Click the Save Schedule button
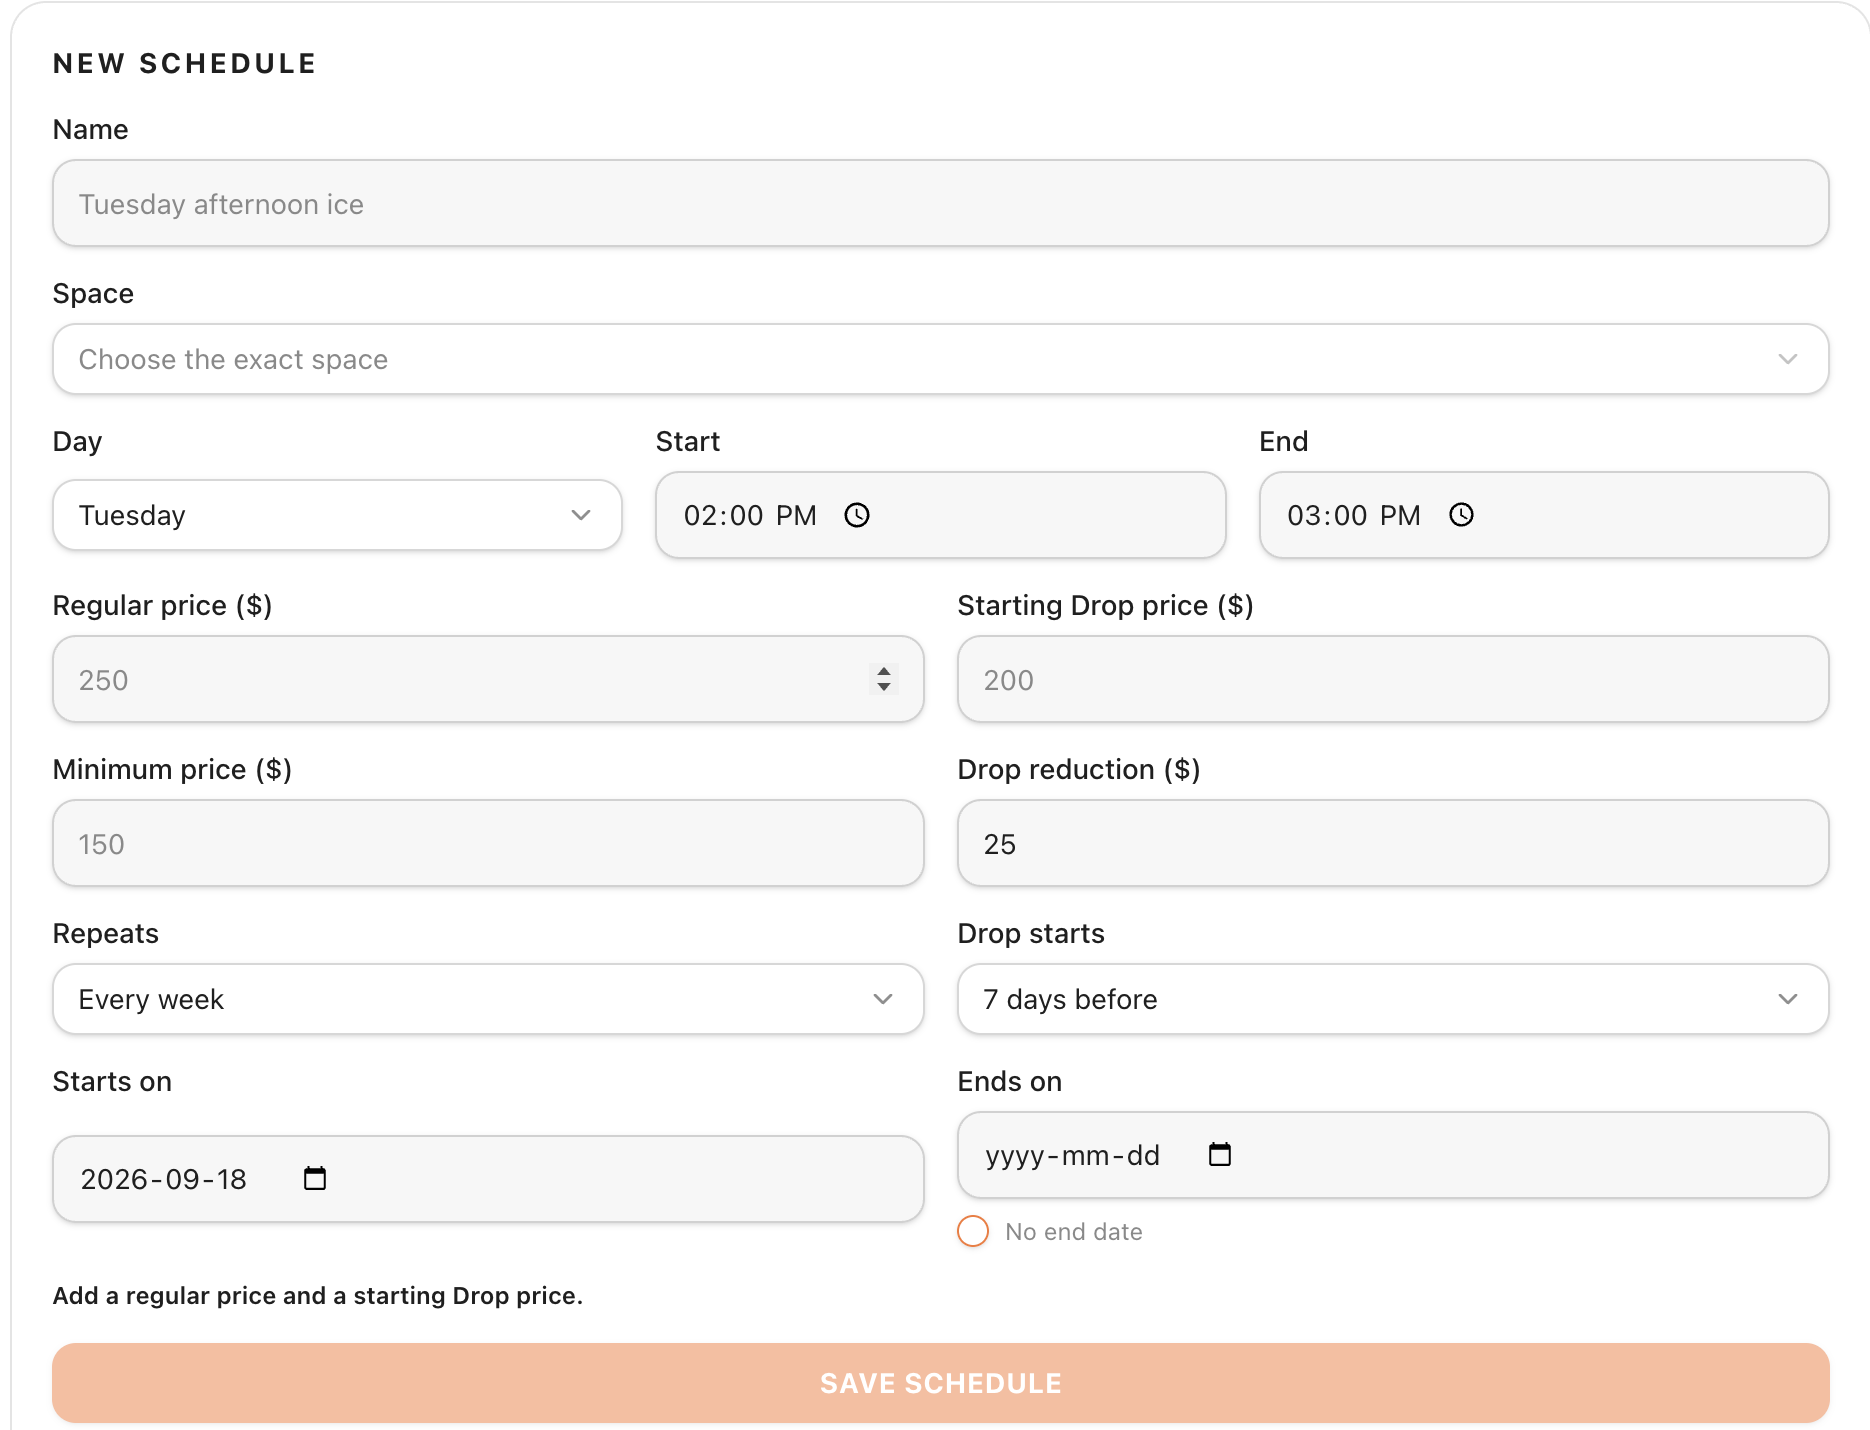This screenshot has height=1430, width=1870. tap(941, 1383)
